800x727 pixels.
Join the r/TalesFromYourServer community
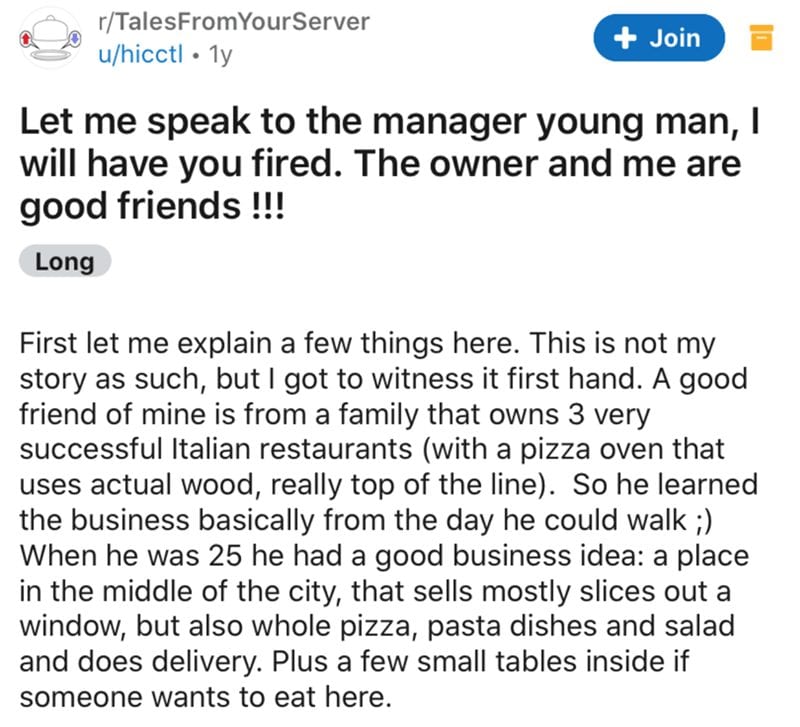coord(659,38)
